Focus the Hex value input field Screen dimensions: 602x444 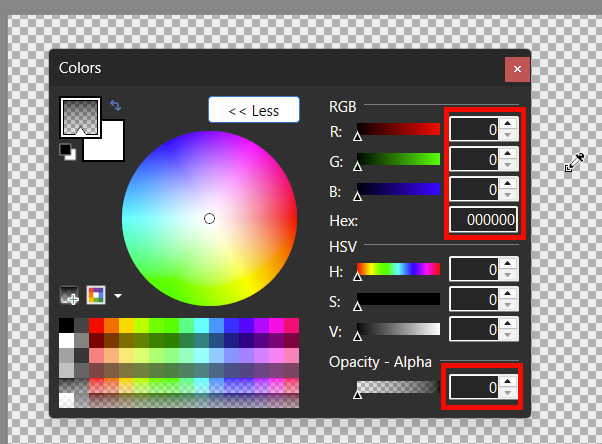coord(484,220)
